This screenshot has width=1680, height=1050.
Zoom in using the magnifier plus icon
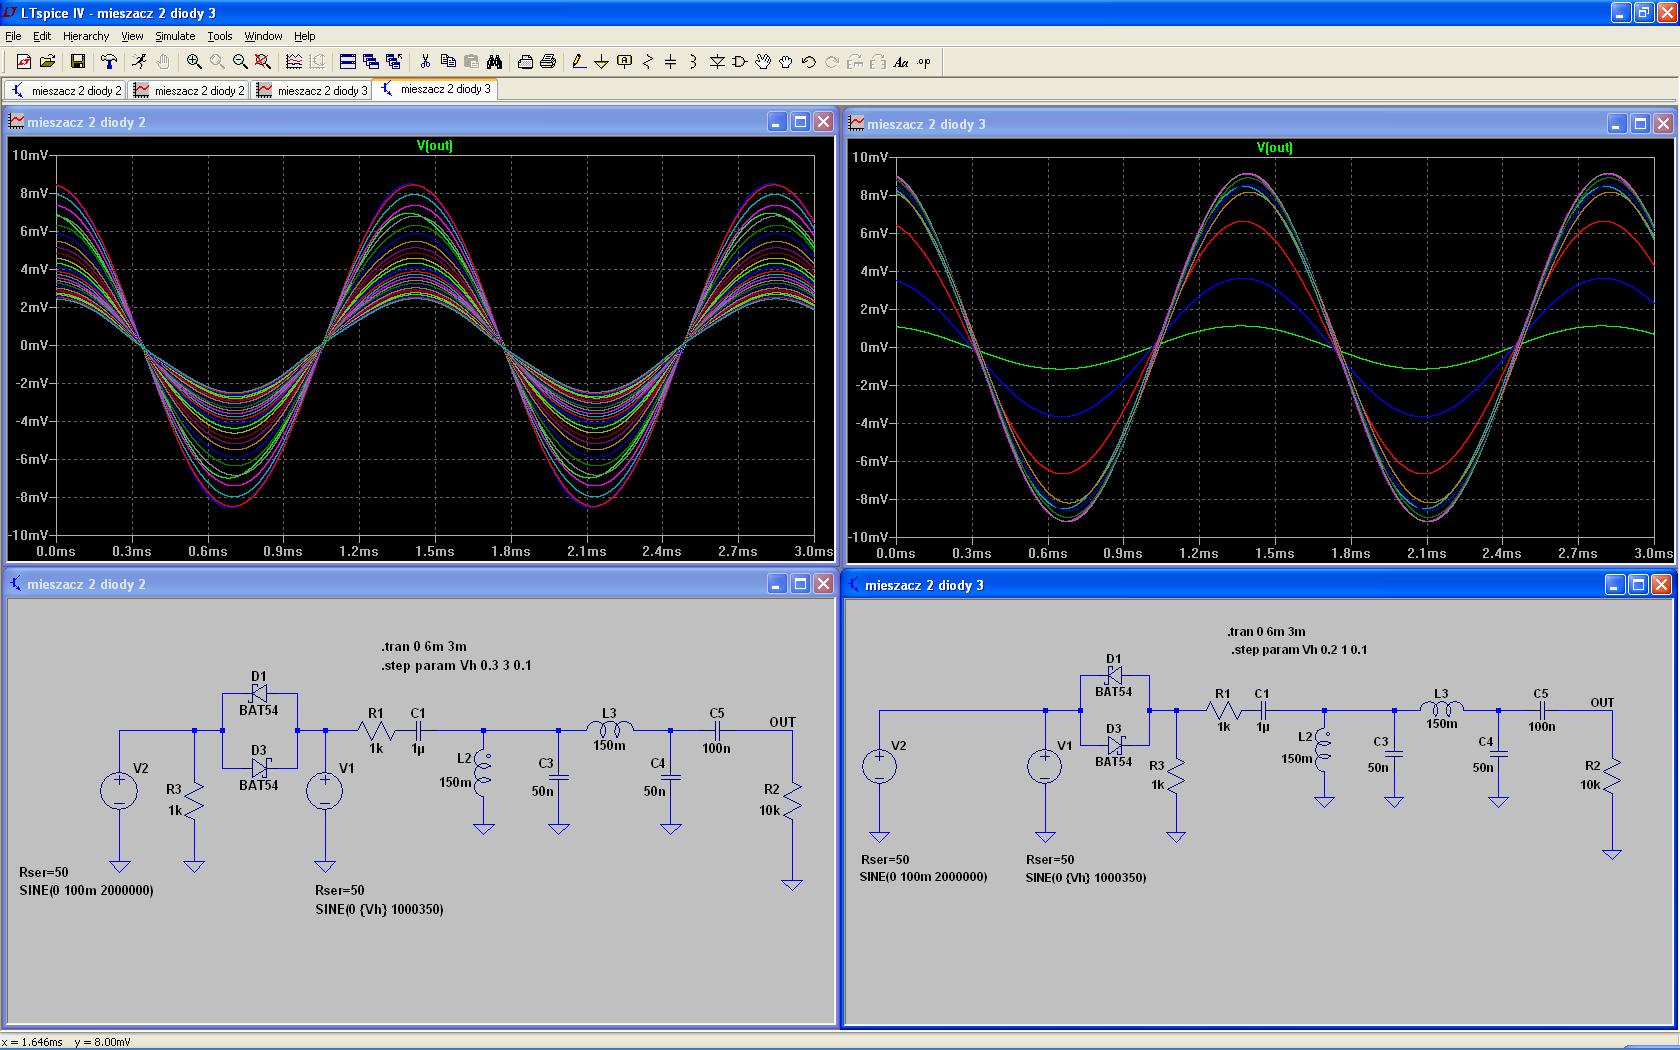click(x=194, y=62)
